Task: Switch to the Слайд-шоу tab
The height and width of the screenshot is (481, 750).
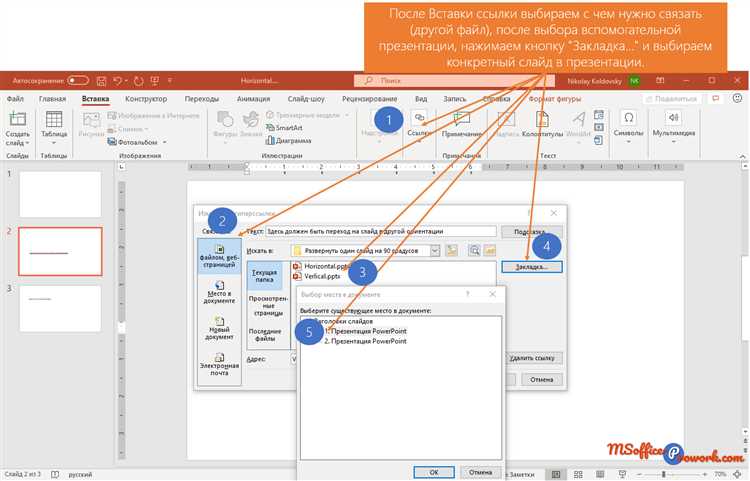Action: [306, 99]
